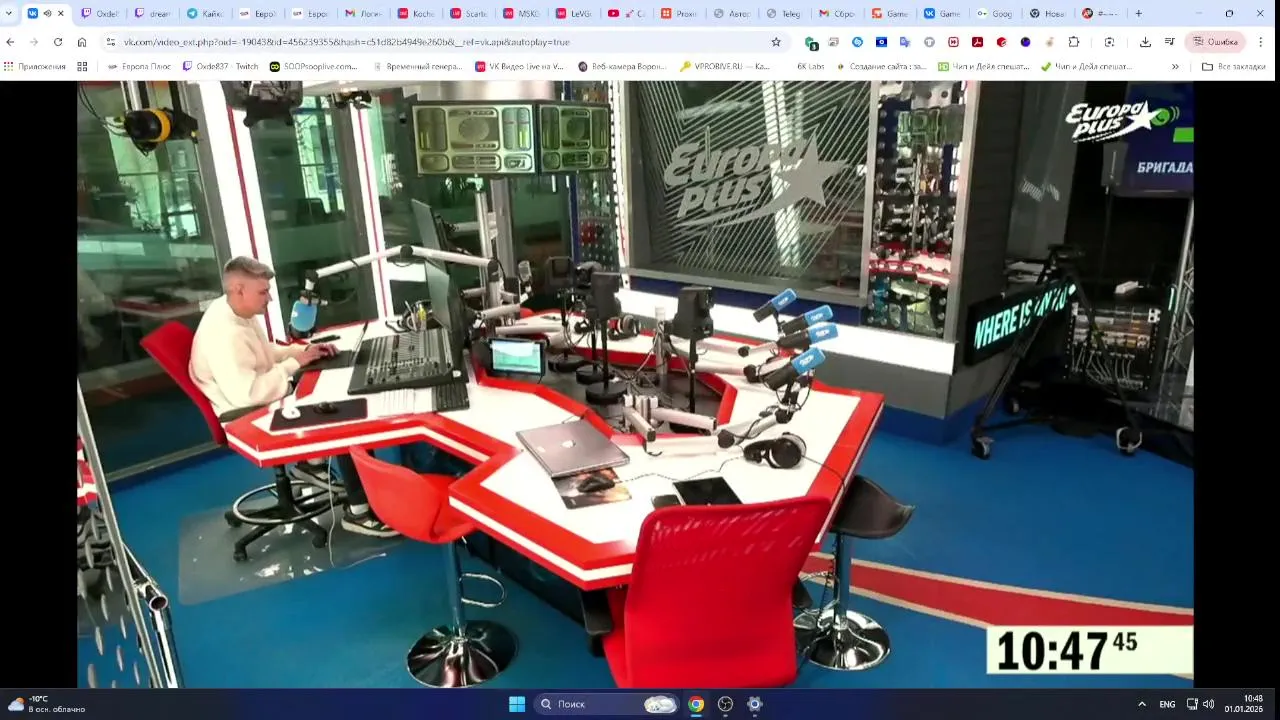Switch to the Gmail Сброс tab
Image resolution: width=1280 pixels, height=720 pixels.
[x=837, y=14]
